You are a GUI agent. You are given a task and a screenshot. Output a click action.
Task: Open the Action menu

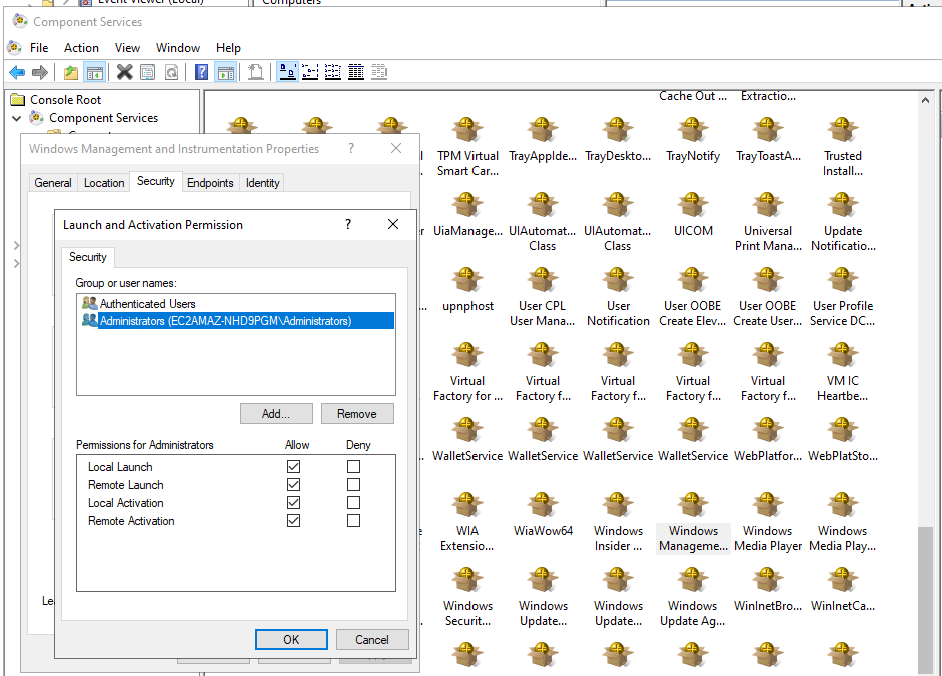pos(81,47)
